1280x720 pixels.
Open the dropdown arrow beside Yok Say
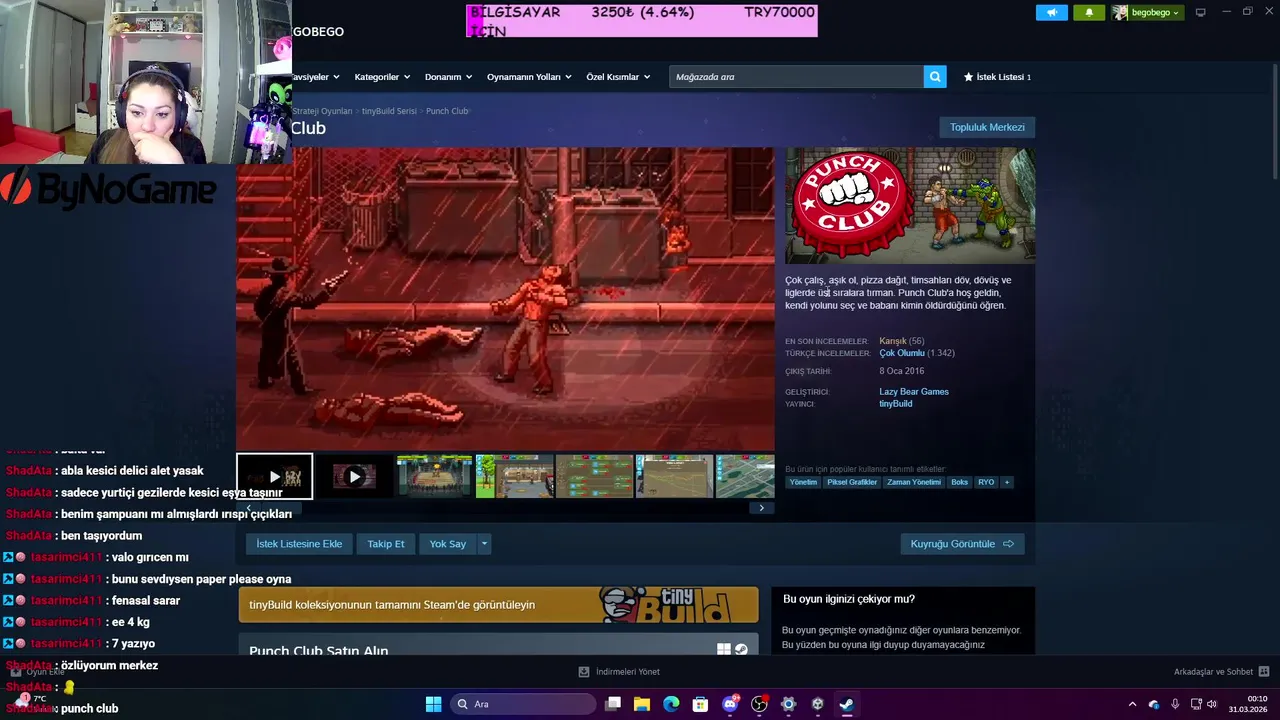484,544
